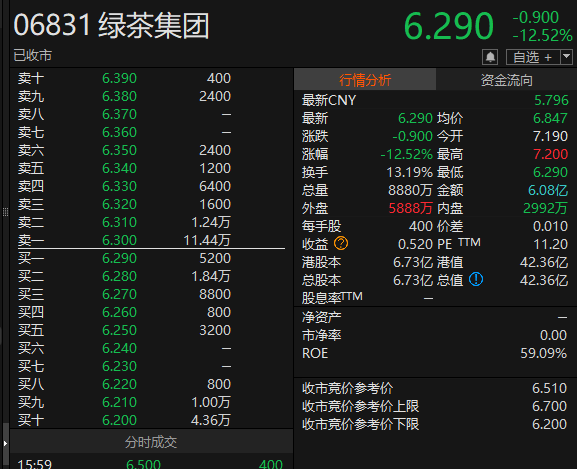Viewport: 577px width, 469px height.
Task: Select the 买四 price 6.260
Action: pos(119,312)
